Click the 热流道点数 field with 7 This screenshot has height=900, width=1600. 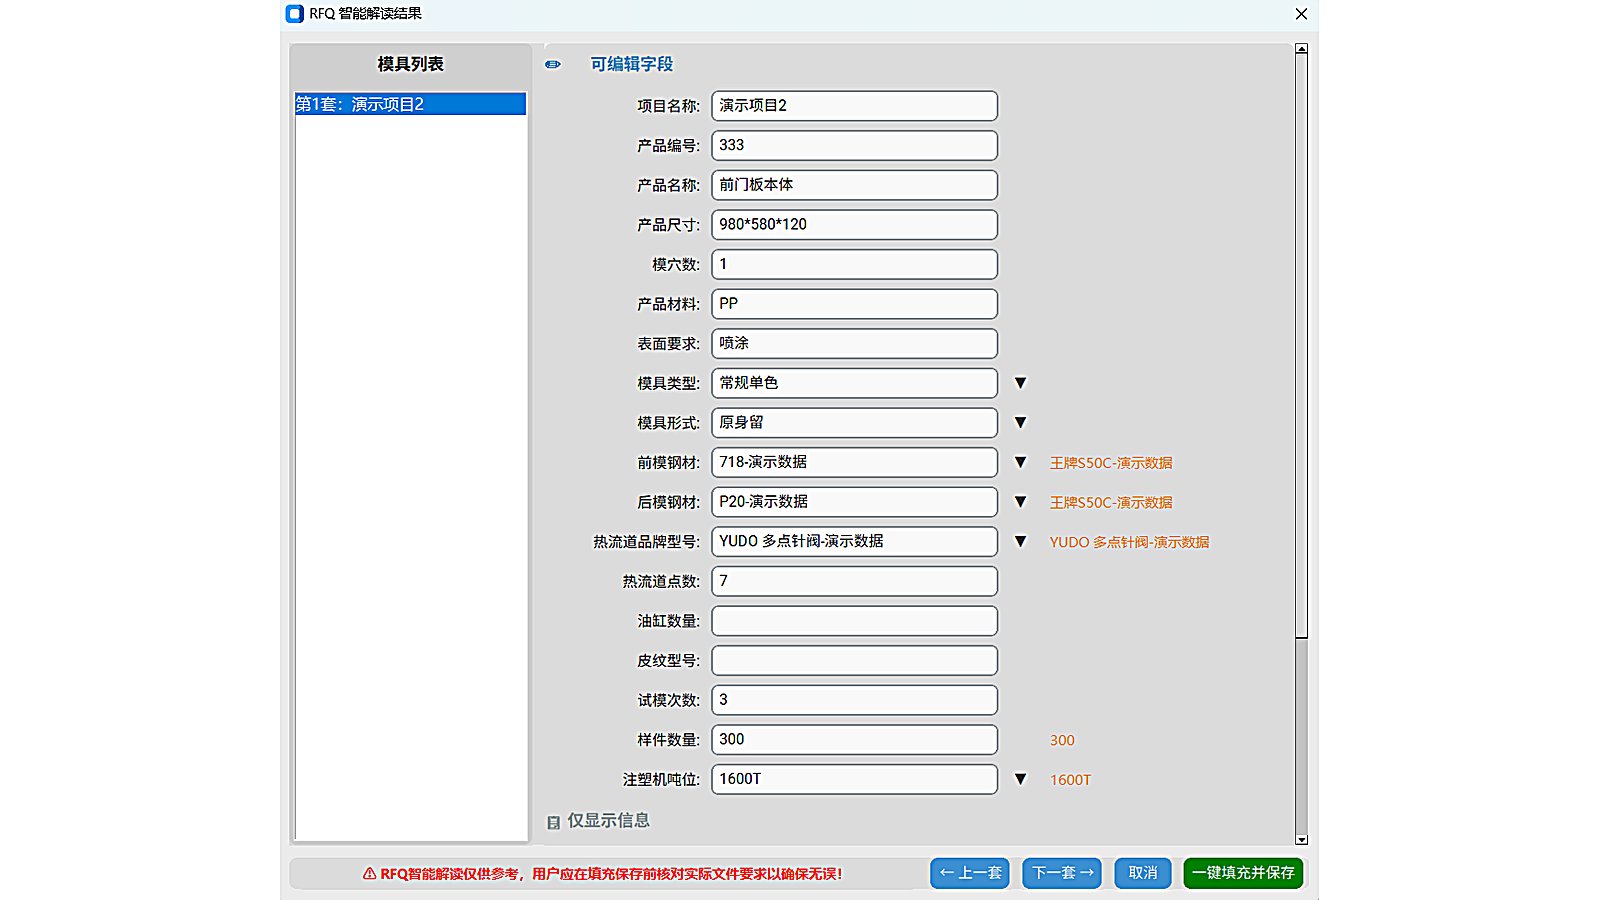pyautogui.click(x=855, y=581)
